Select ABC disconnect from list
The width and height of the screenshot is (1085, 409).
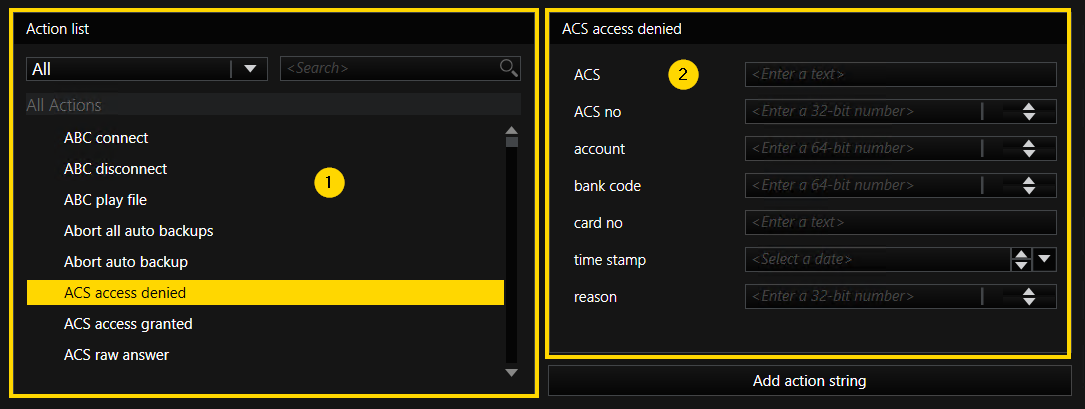115,169
